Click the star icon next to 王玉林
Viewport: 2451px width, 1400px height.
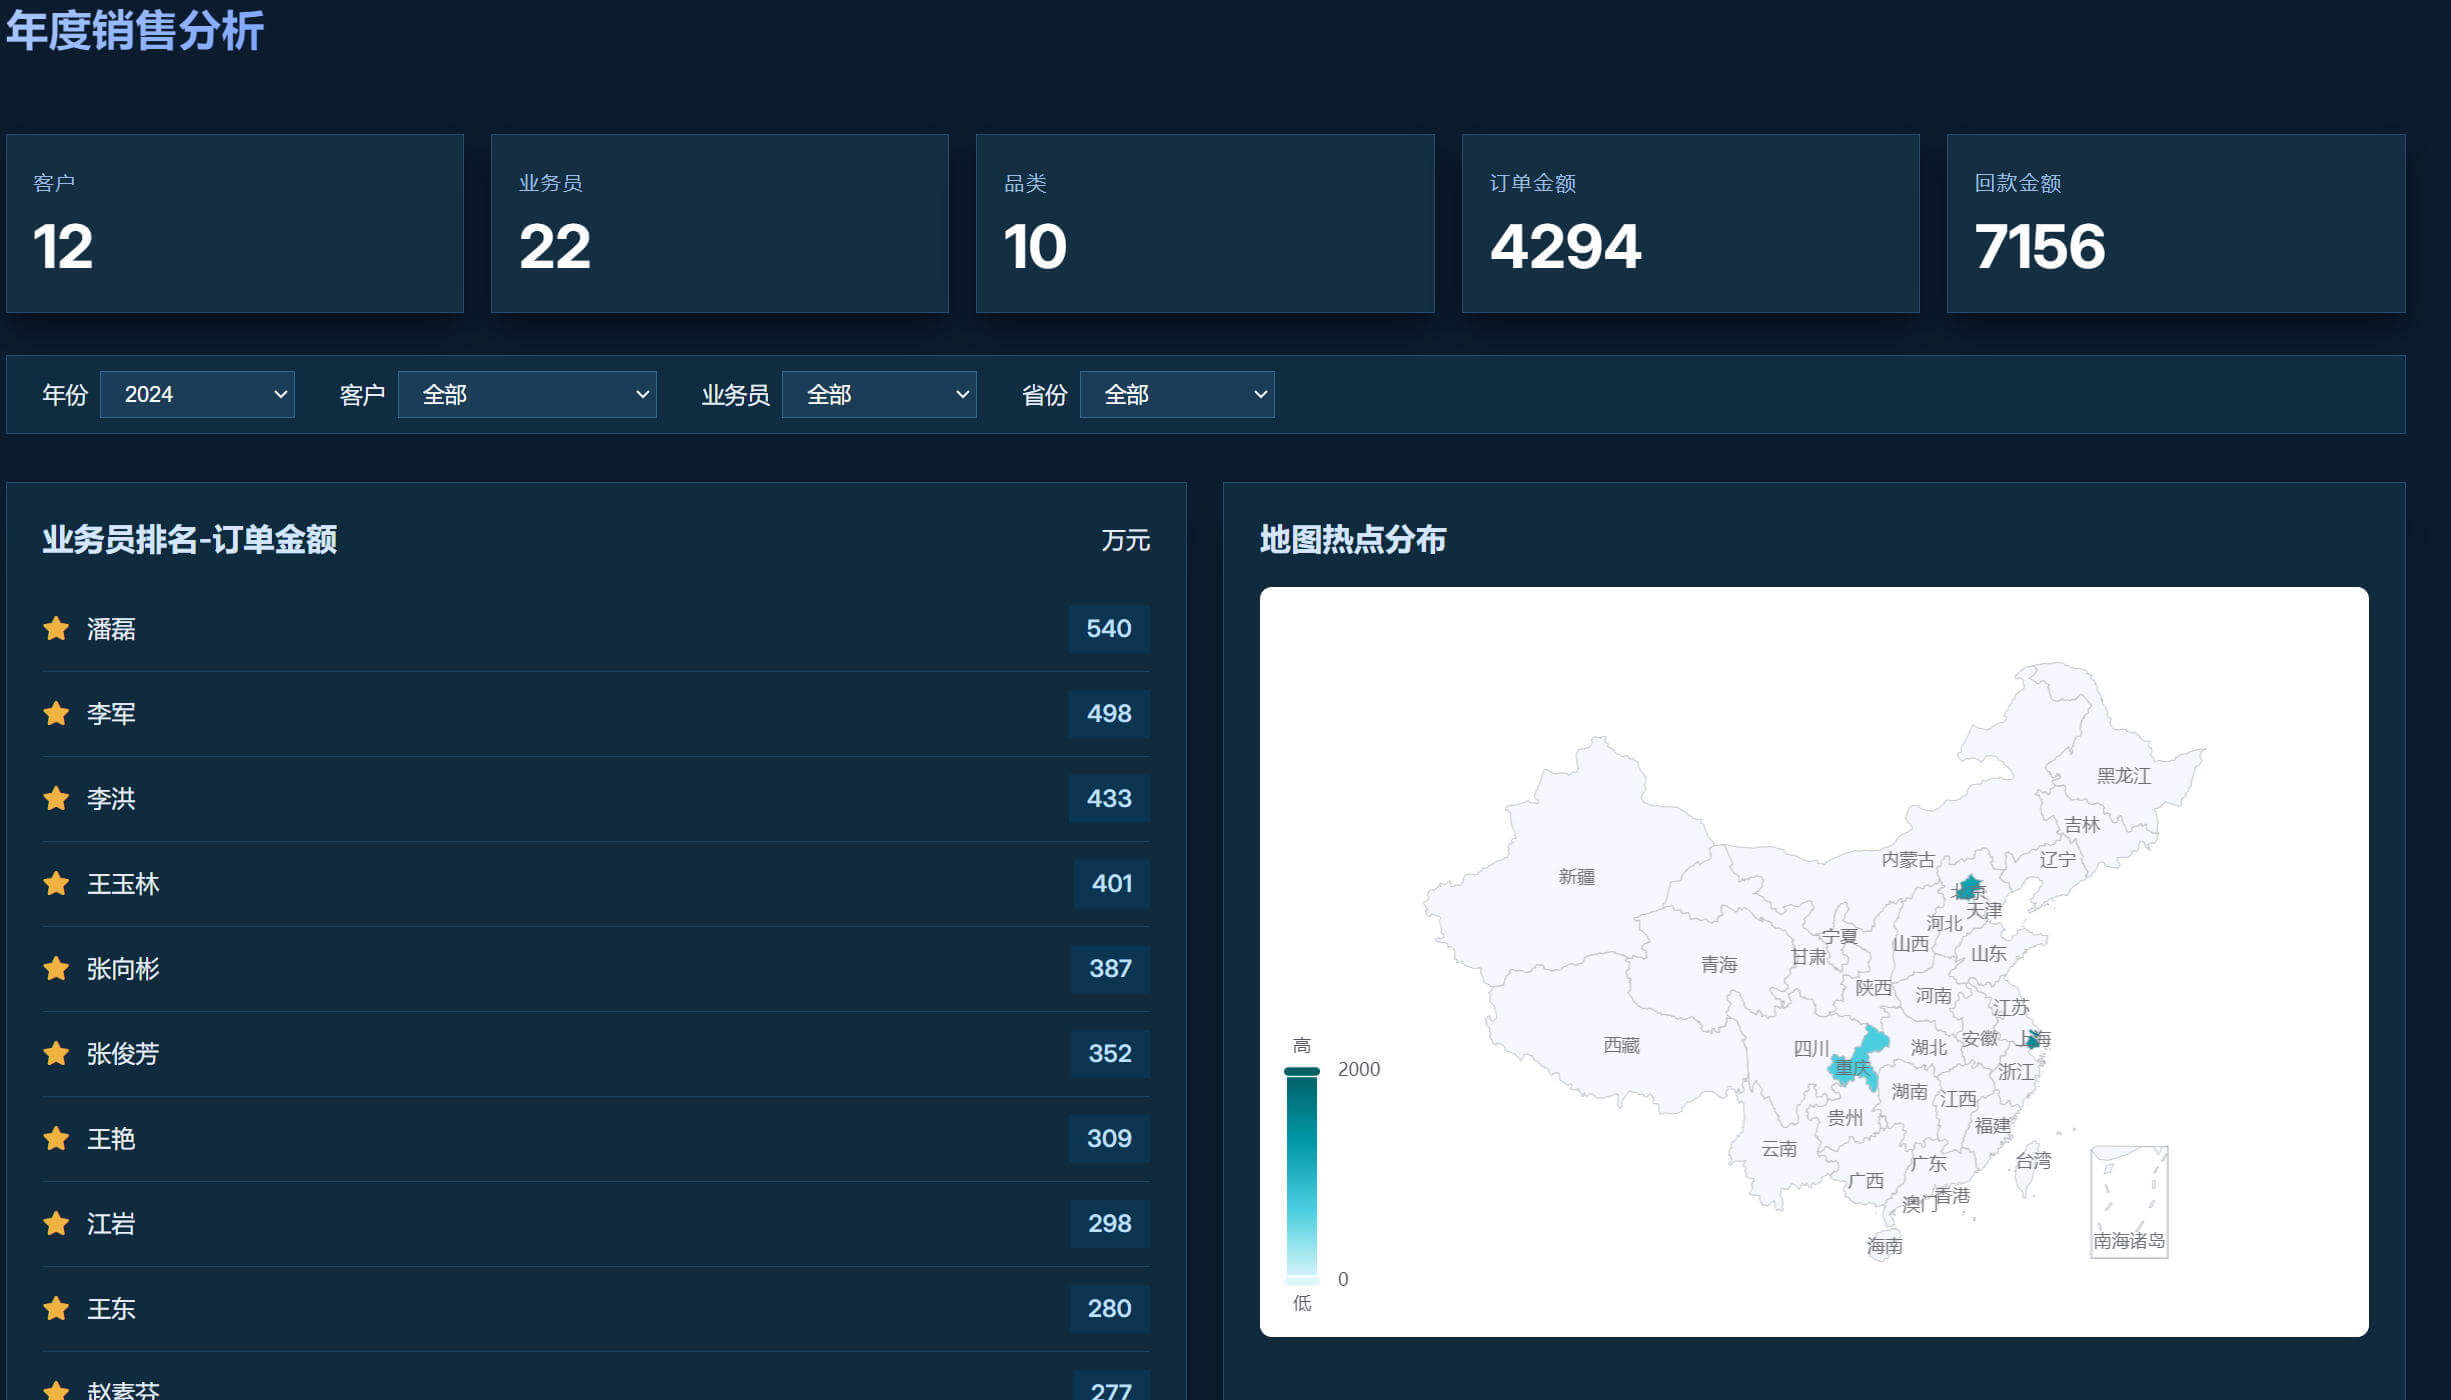pos(56,884)
